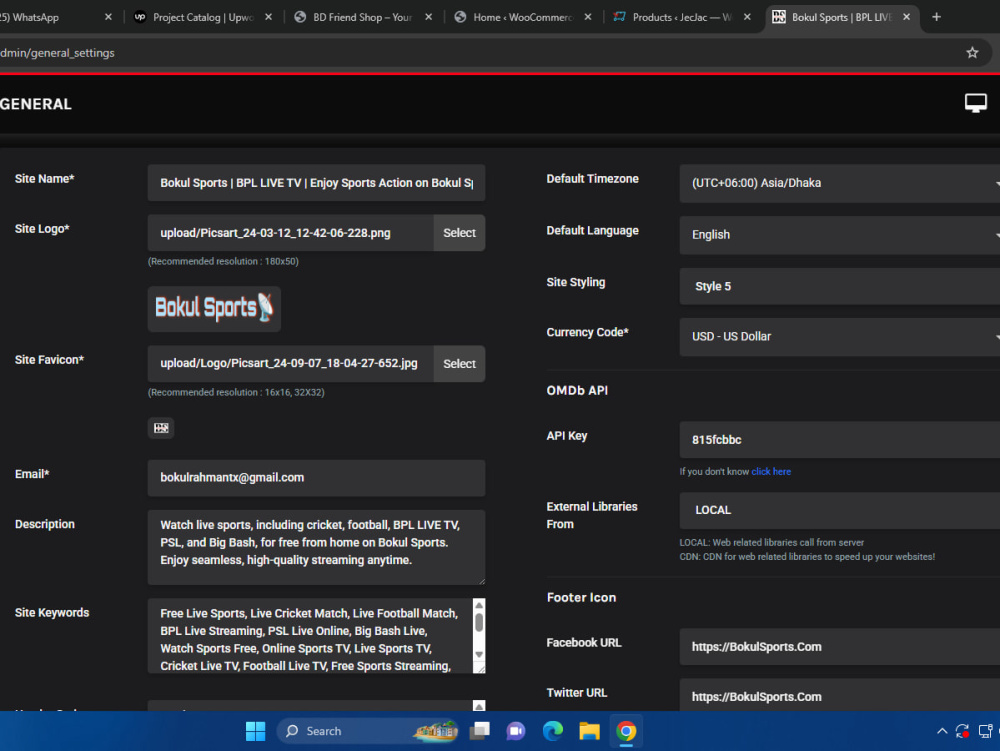Close the Bokul Sports tab
Viewport: 1000px width, 751px height.
coord(906,17)
